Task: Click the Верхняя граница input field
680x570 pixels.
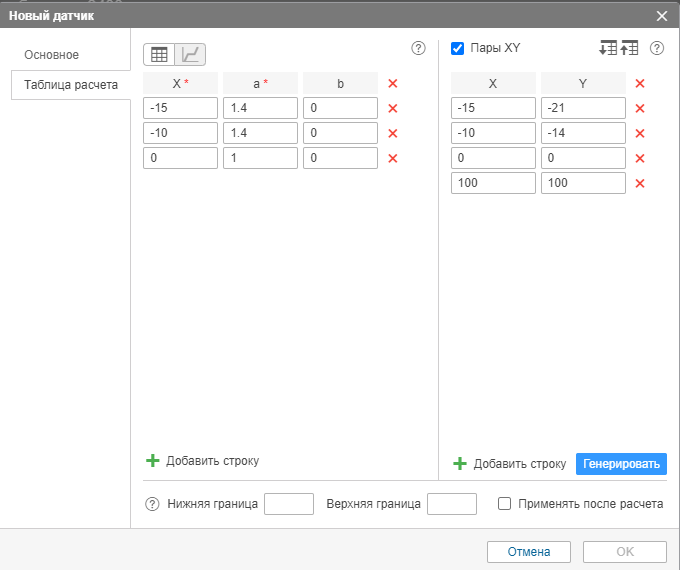Action: [451, 504]
